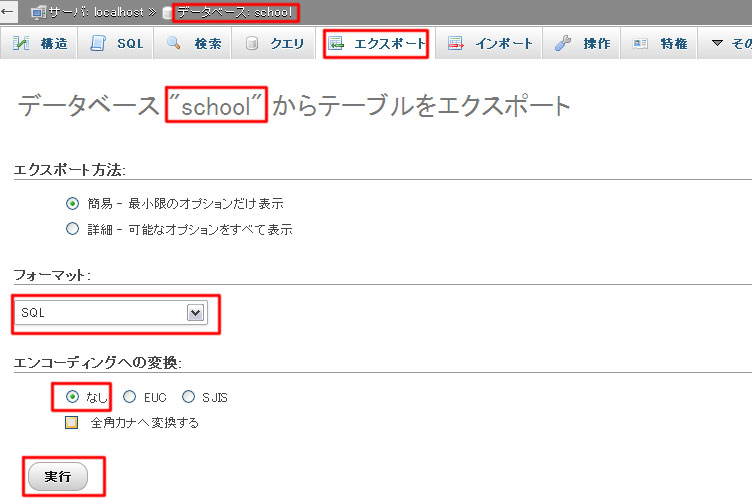
Task: Click the back arrow in the breadcrumb bar
Action: pyautogui.click(x=8, y=12)
